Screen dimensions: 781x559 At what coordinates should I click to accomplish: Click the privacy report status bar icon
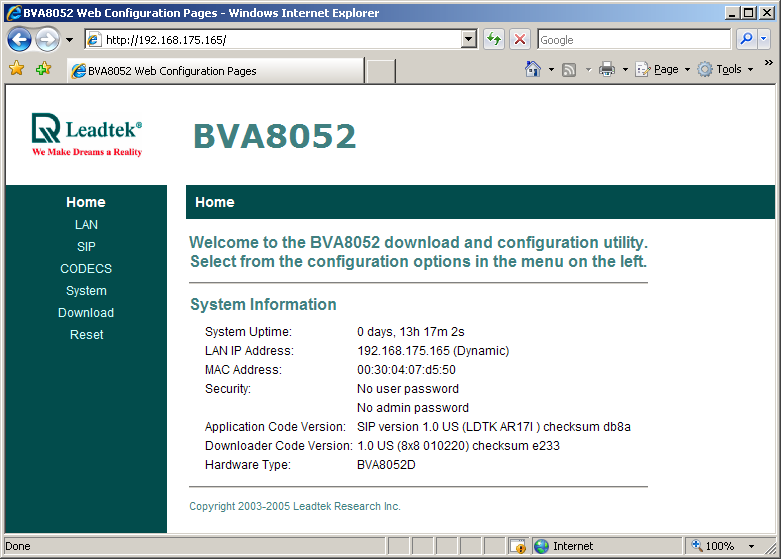(x=518, y=547)
